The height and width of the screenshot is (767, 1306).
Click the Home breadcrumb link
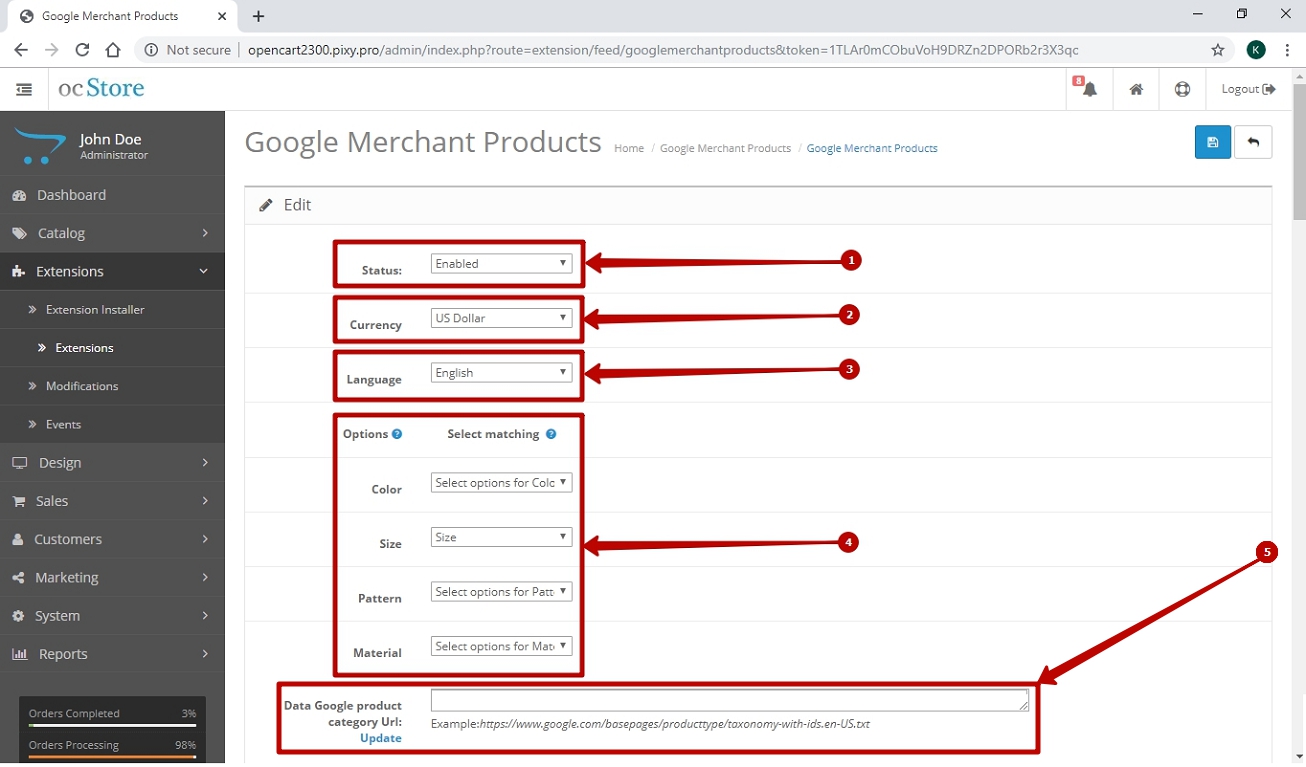click(629, 148)
